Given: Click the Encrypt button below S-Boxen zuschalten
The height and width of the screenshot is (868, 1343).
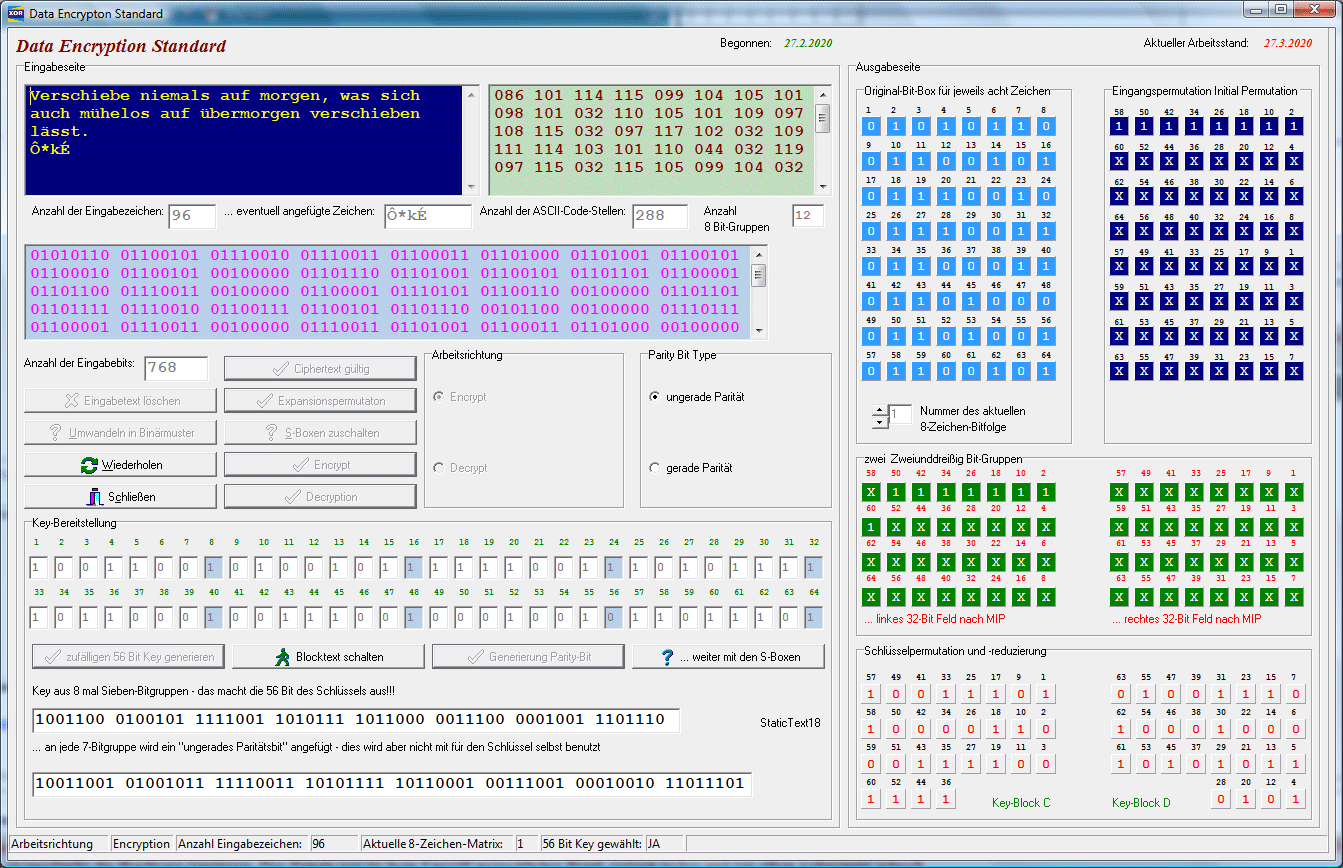Looking at the screenshot, I should [320, 465].
